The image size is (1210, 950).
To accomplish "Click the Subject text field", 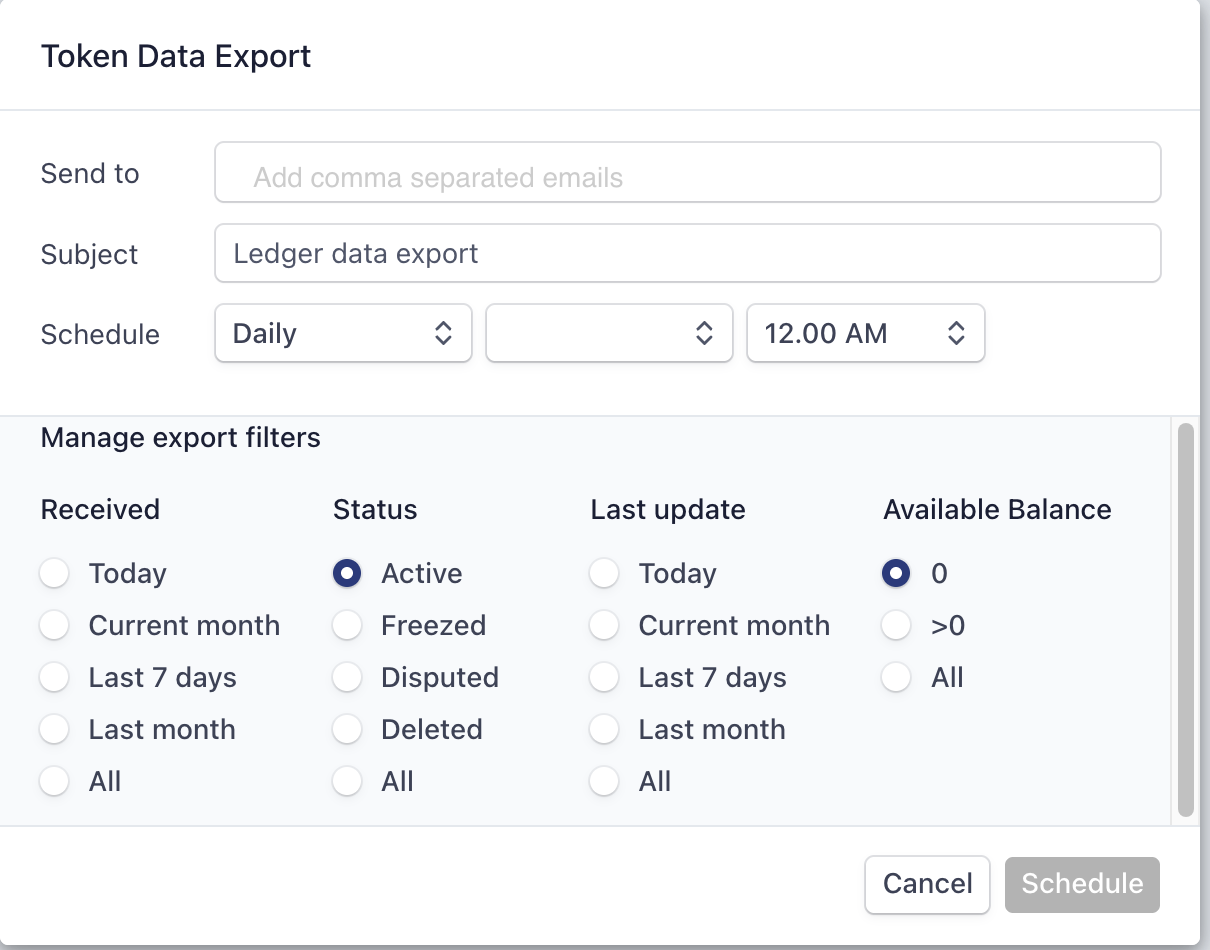I will [x=687, y=254].
